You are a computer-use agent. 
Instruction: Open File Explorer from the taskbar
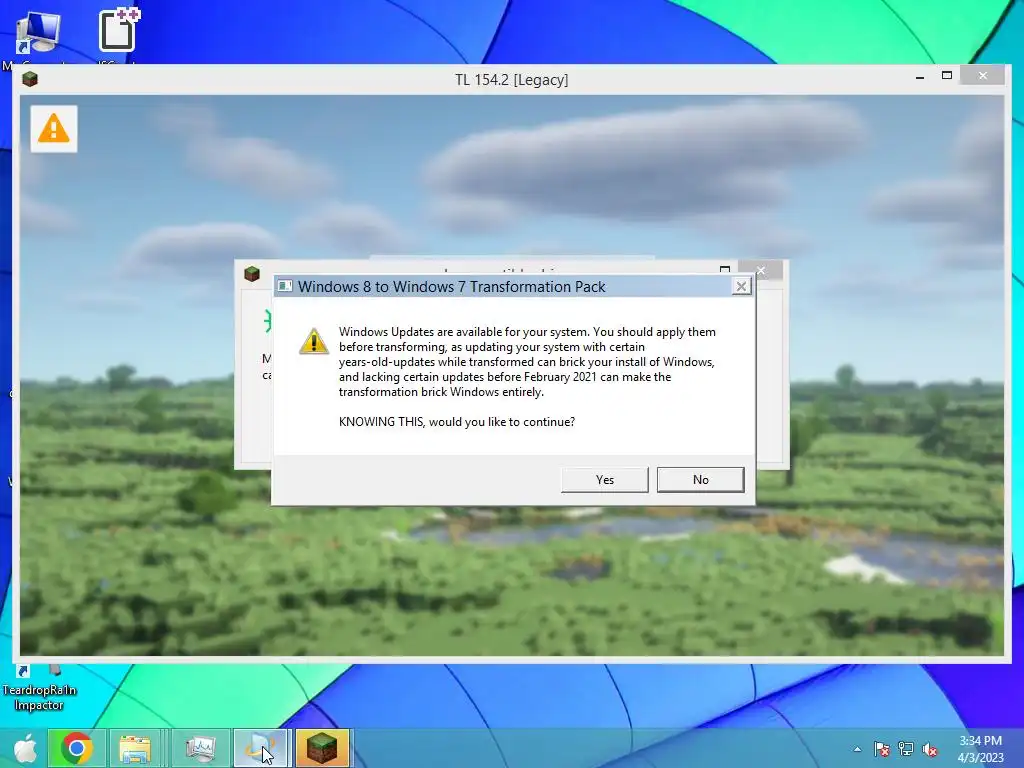(x=135, y=748)
